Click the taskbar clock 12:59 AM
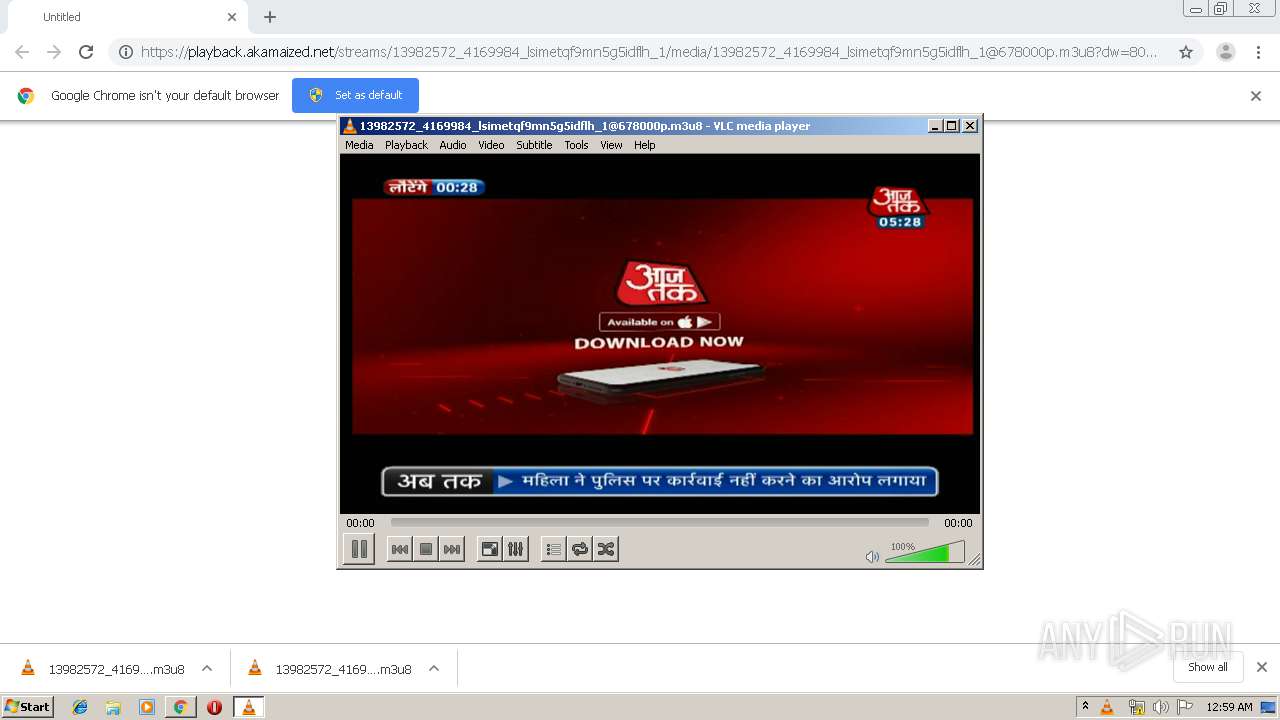The image size is (1280, 720). click(1229, 707)
